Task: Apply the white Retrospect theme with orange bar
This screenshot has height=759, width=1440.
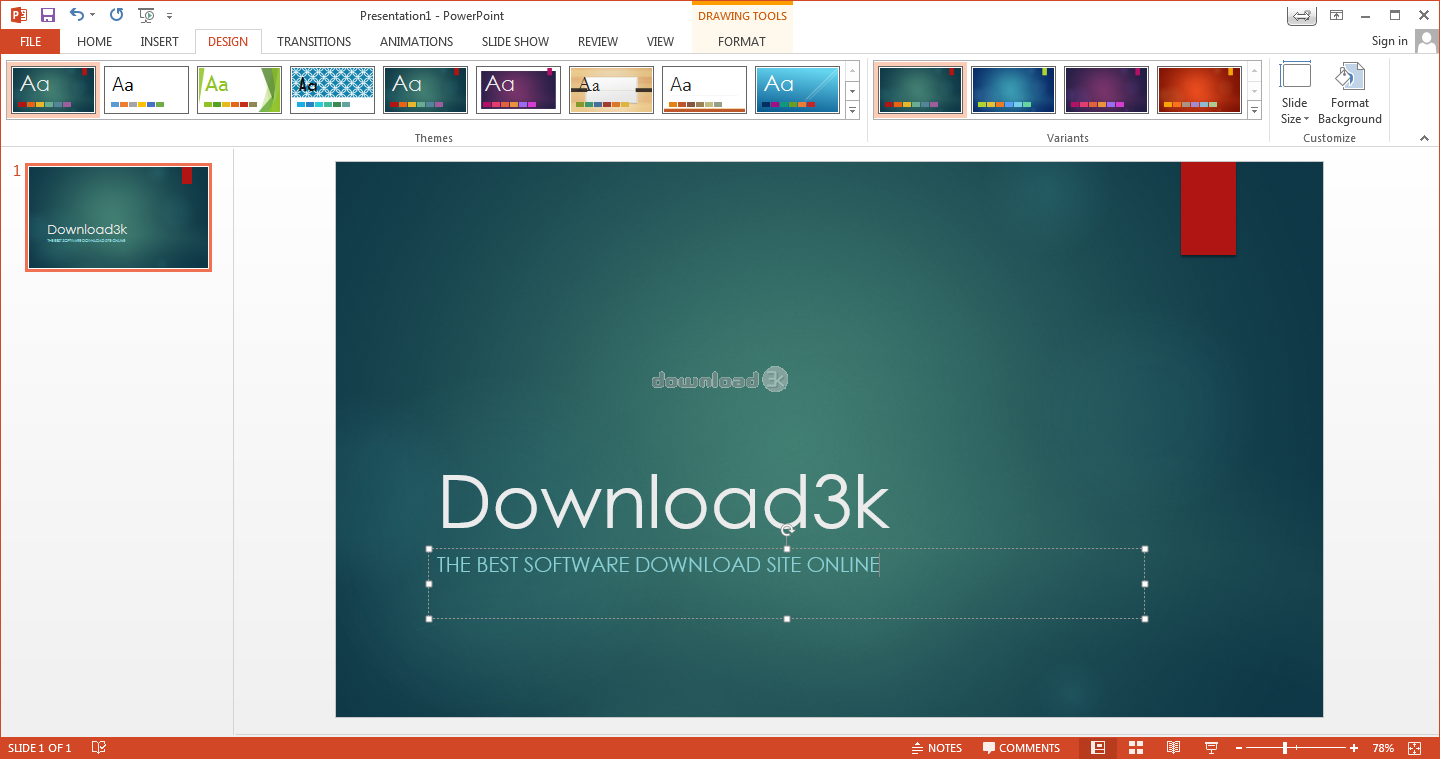Action: point(704,90)
